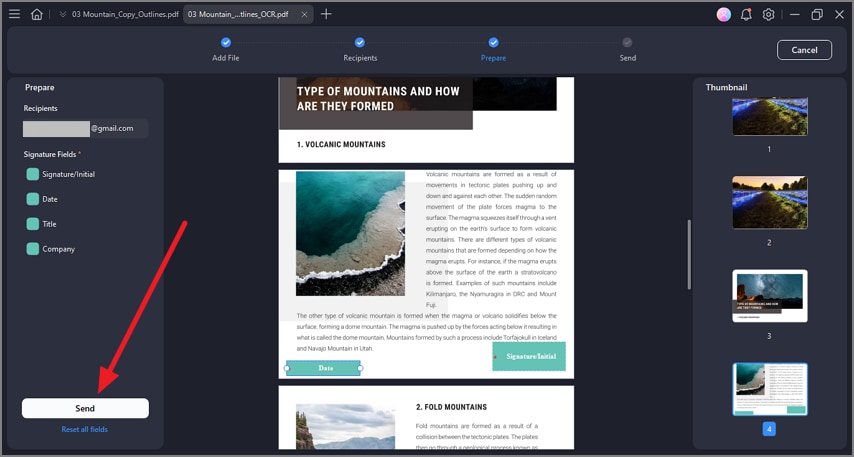Open page 3 thumbnail
Image resolution: width=854 pixels, height=457 pixels.
coord(770,296)
